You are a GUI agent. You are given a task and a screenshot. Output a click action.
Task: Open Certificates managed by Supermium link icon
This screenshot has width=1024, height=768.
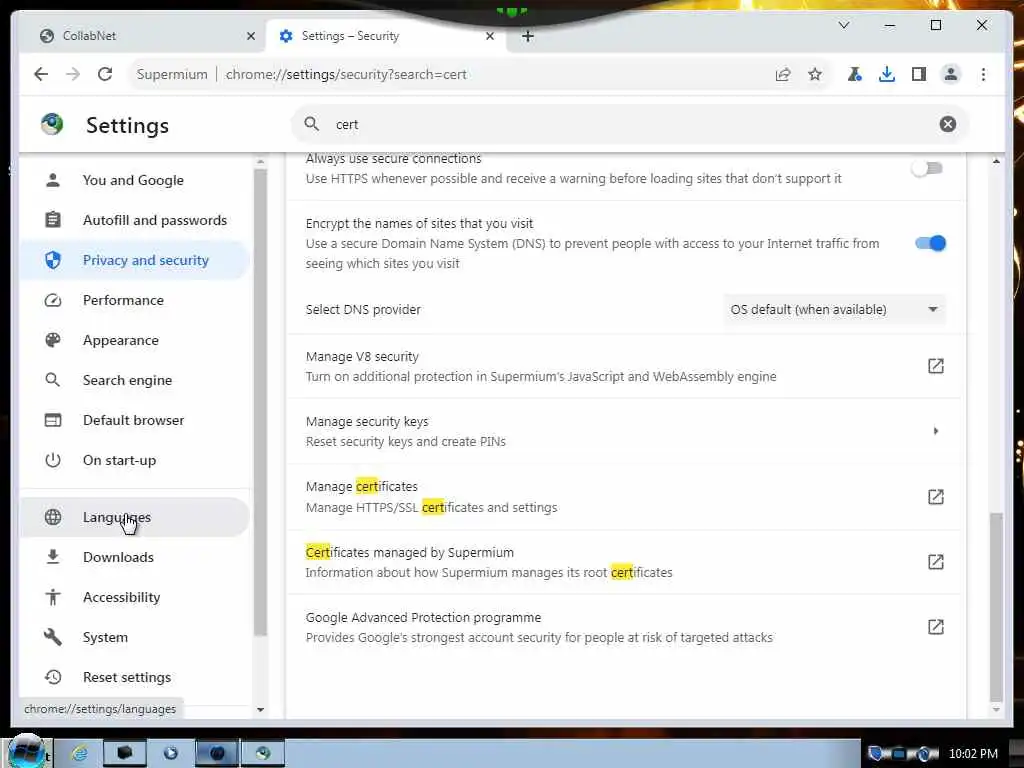pyautogui.click(x=935, y=562)
